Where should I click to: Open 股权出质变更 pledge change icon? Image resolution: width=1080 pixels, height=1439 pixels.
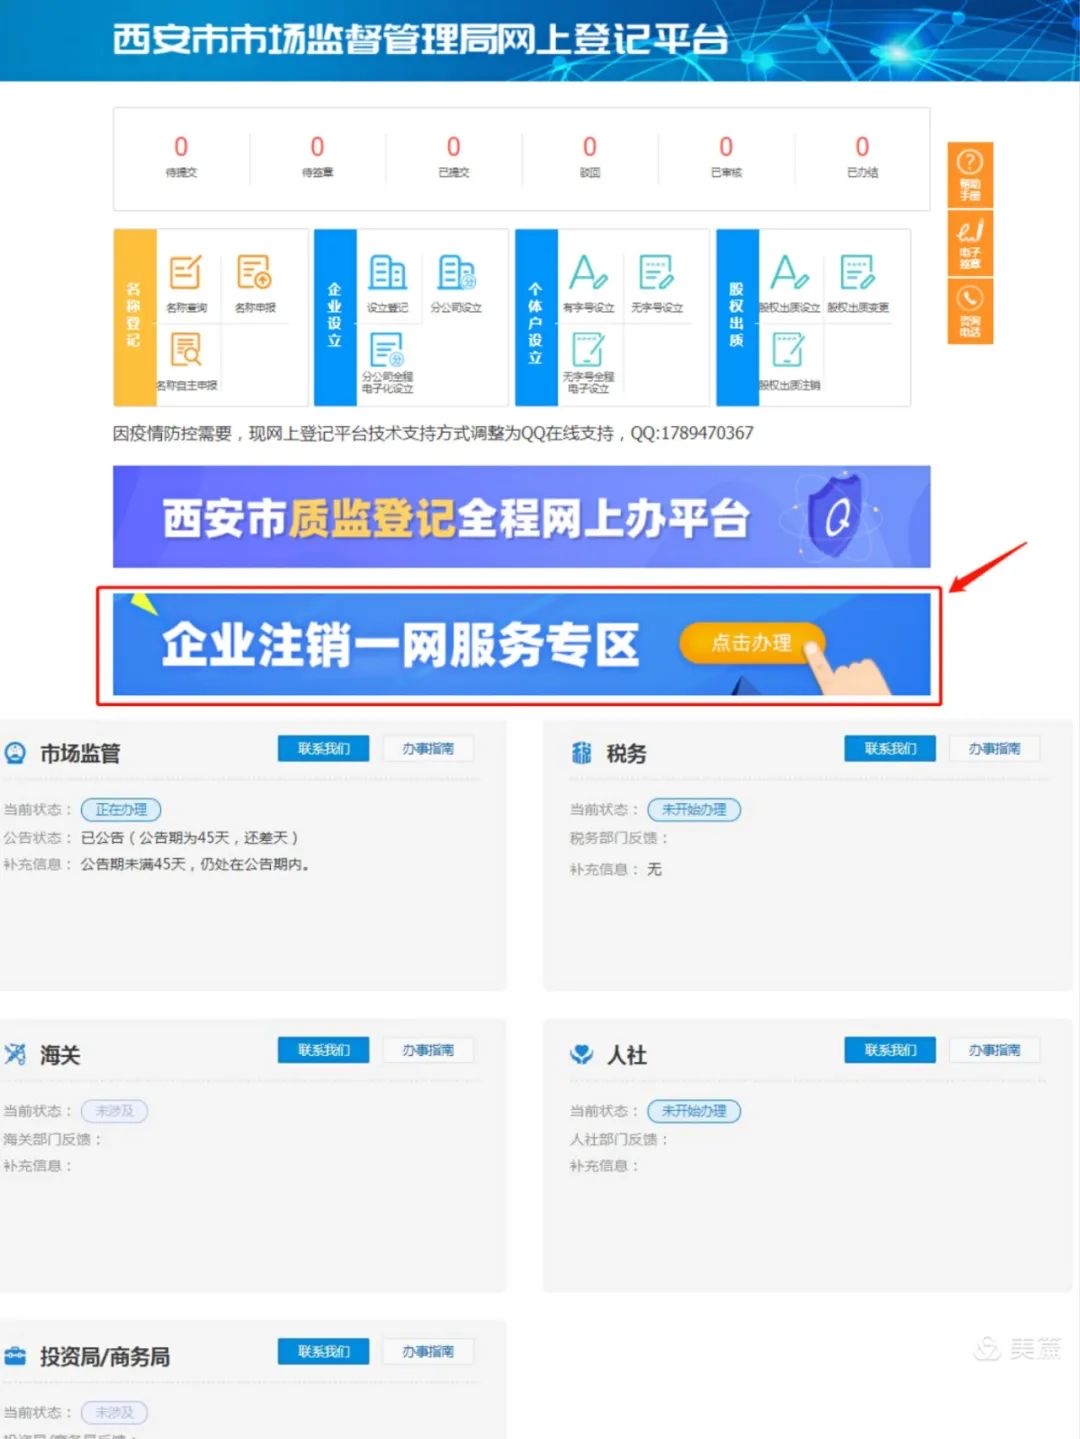[858, 273]
